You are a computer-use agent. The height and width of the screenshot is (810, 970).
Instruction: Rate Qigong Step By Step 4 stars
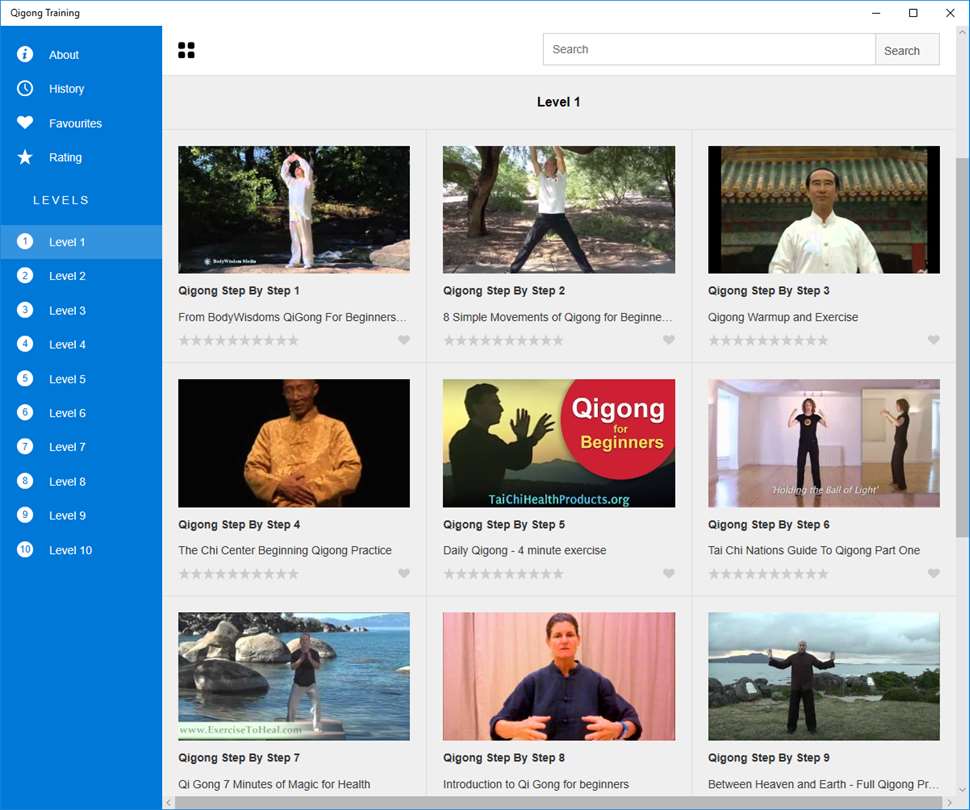coord(238,574)
